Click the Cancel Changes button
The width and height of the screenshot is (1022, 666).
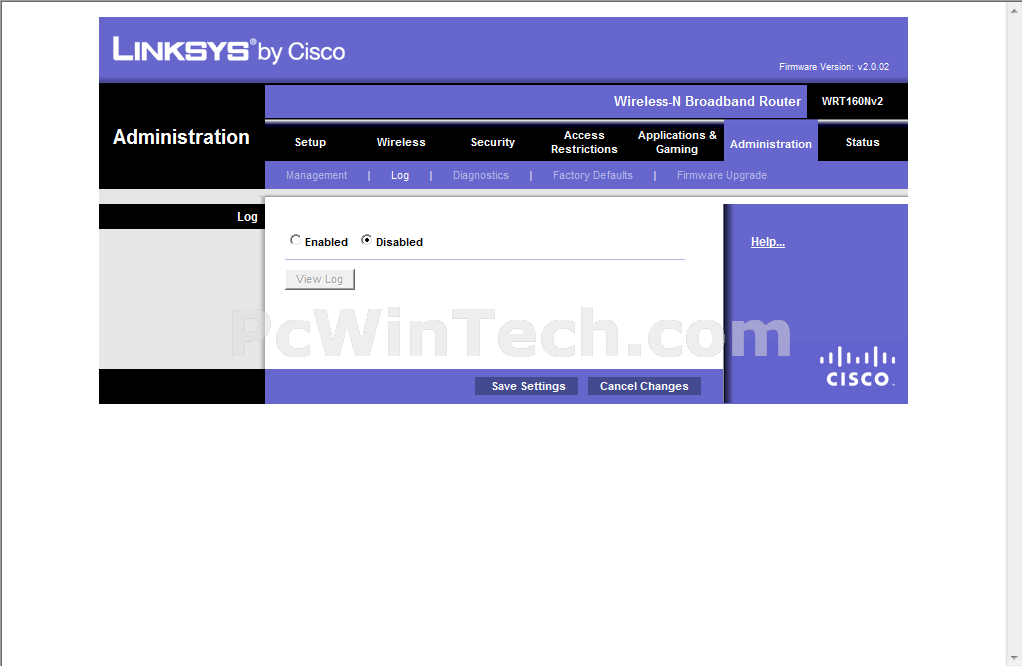[644, 386]
